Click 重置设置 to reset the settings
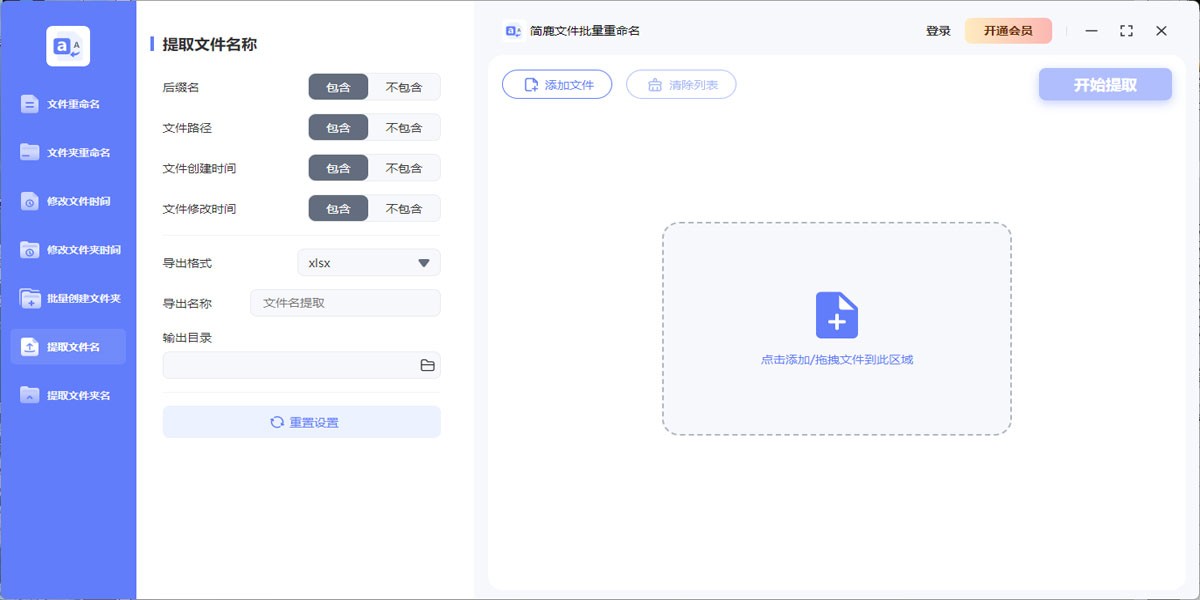 click(x=302, y=422)
